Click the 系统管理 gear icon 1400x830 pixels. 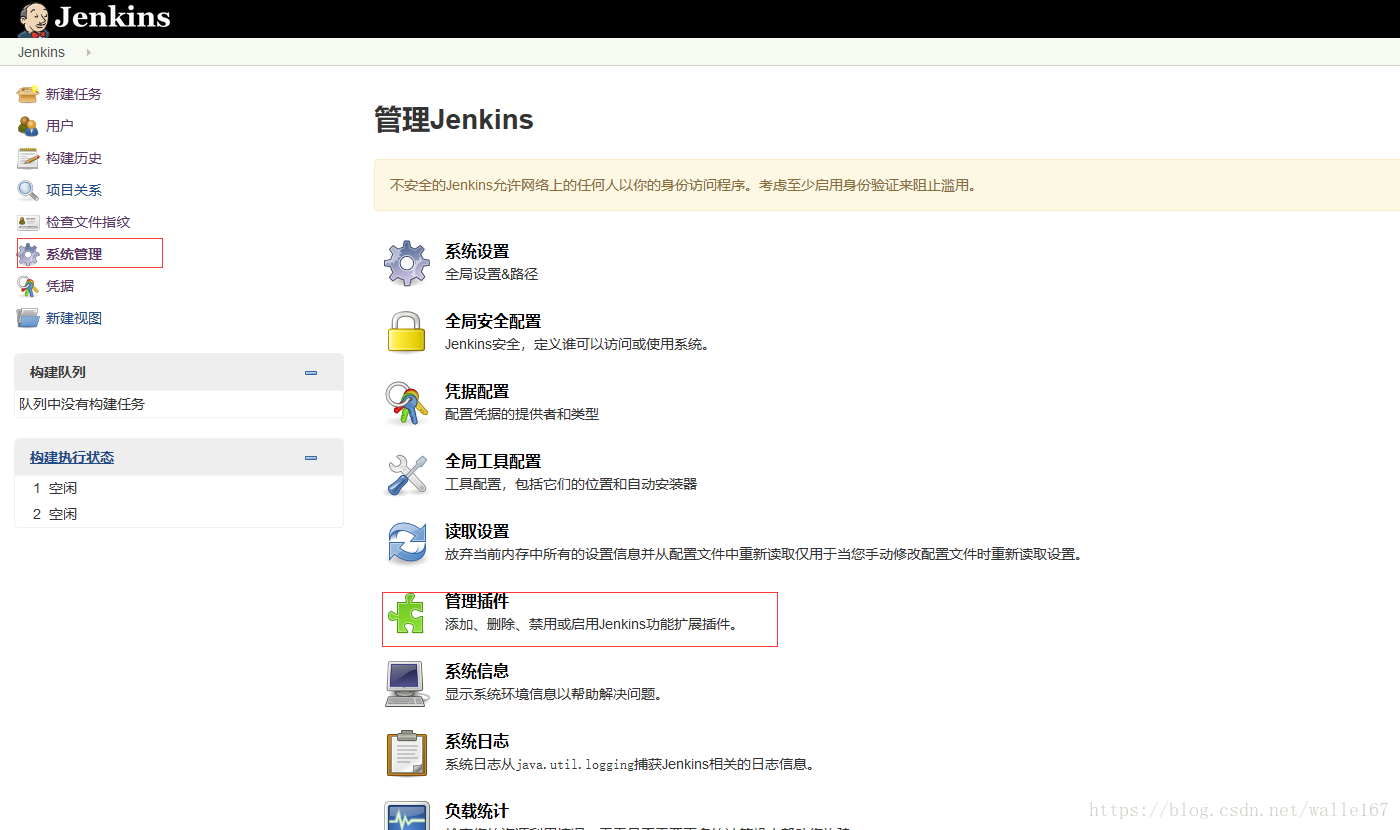click(28, 254)
